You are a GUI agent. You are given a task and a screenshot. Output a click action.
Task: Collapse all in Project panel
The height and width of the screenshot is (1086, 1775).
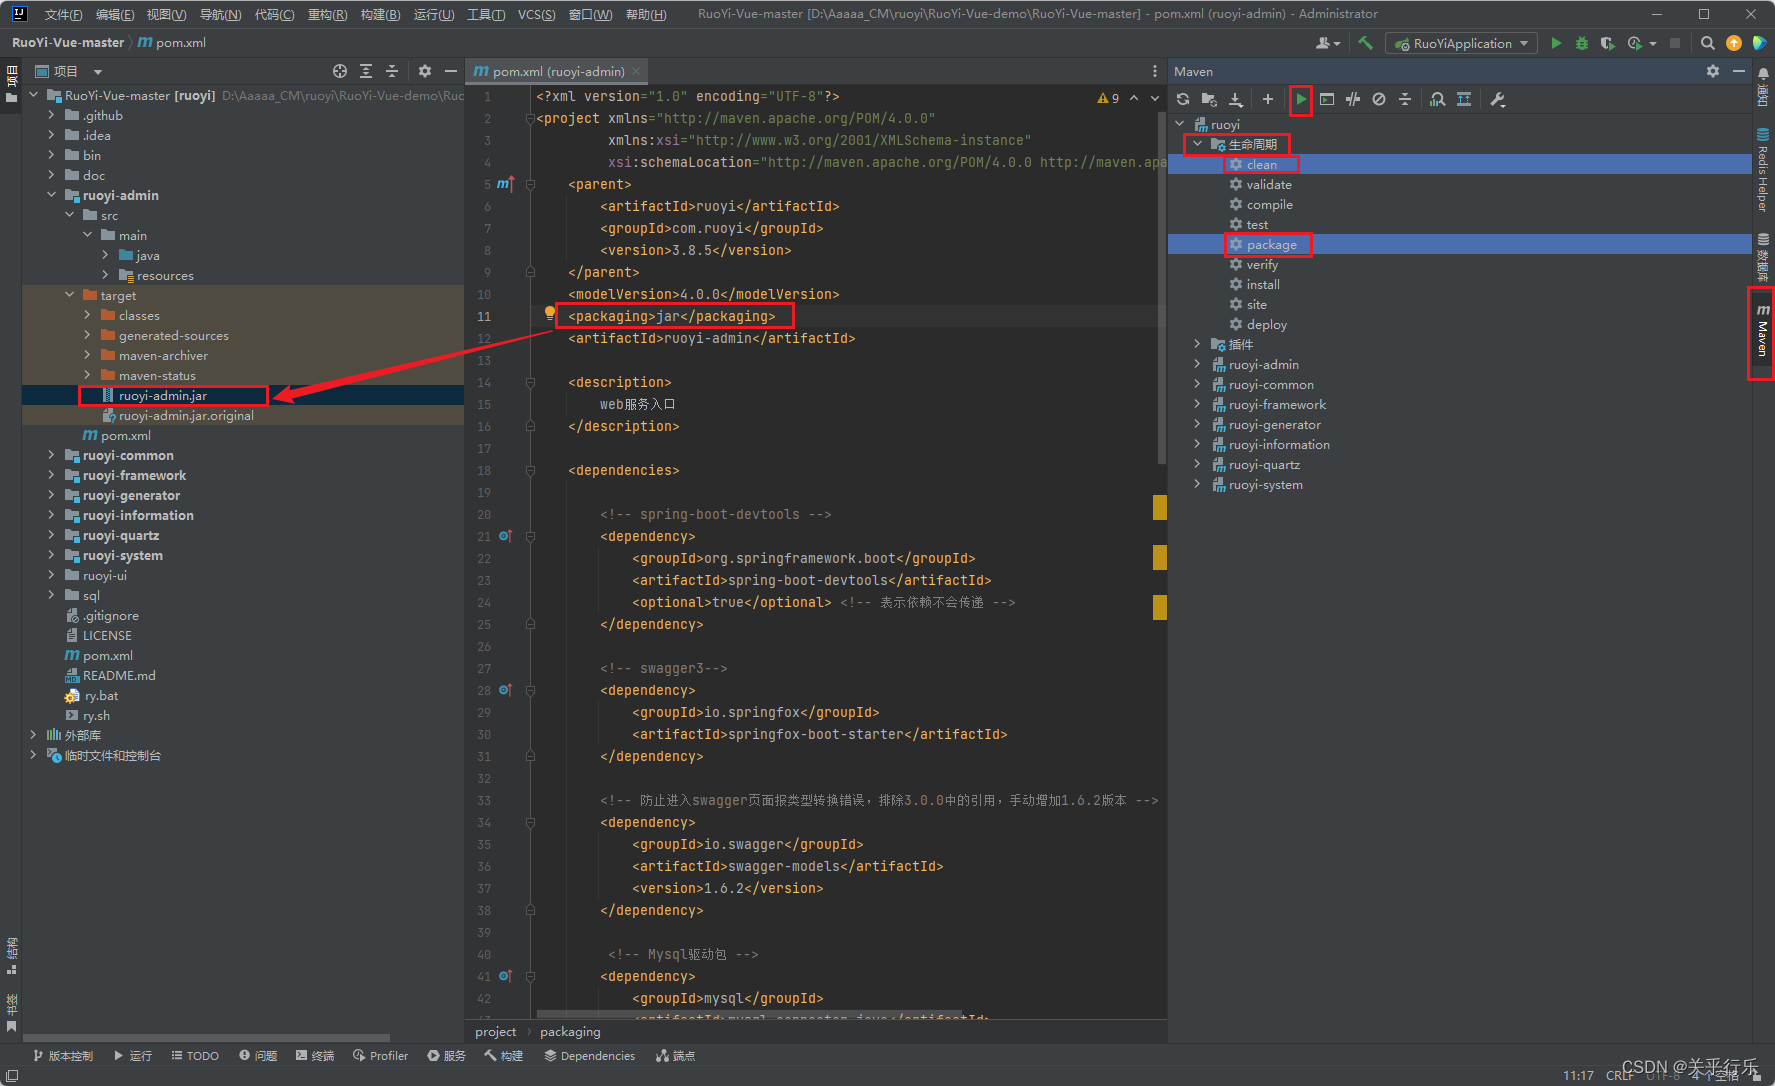tap(392, 71)
